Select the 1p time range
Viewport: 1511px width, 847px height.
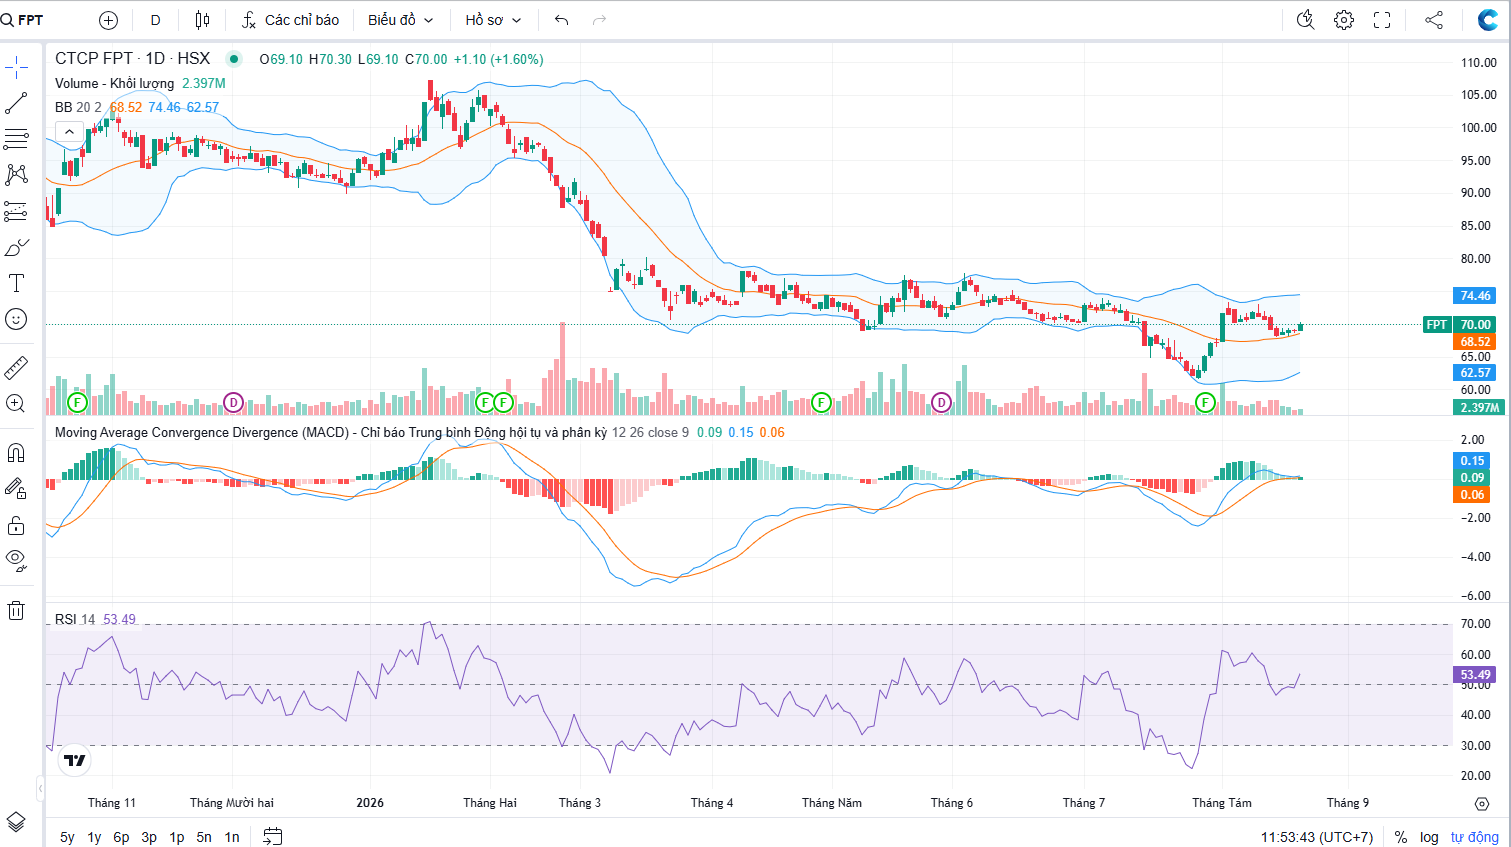coord(177,837)
